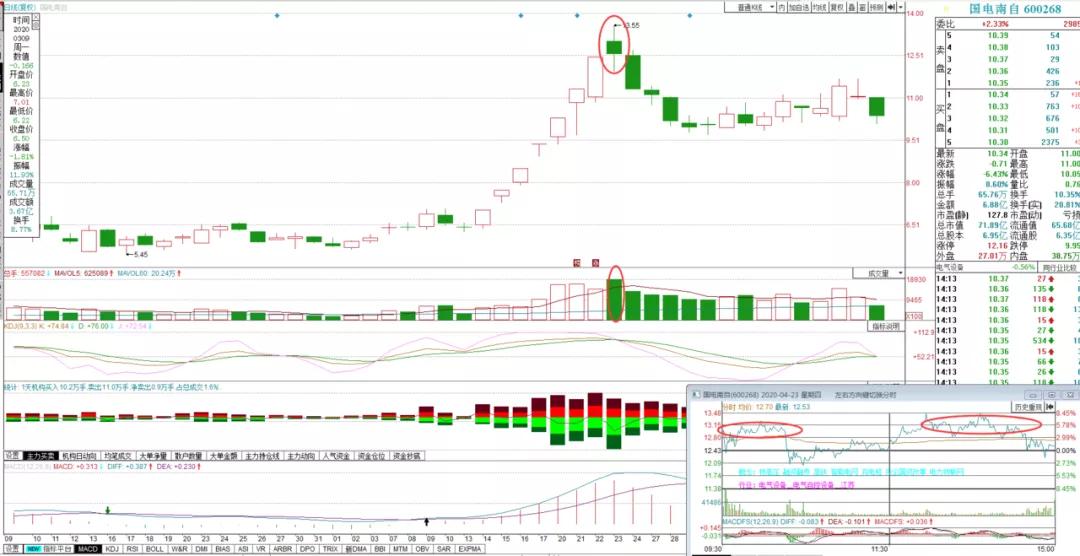Screen dimensions: 1080x556
Task: Select the 主力买卖 tab
Action: coord(41,455)
